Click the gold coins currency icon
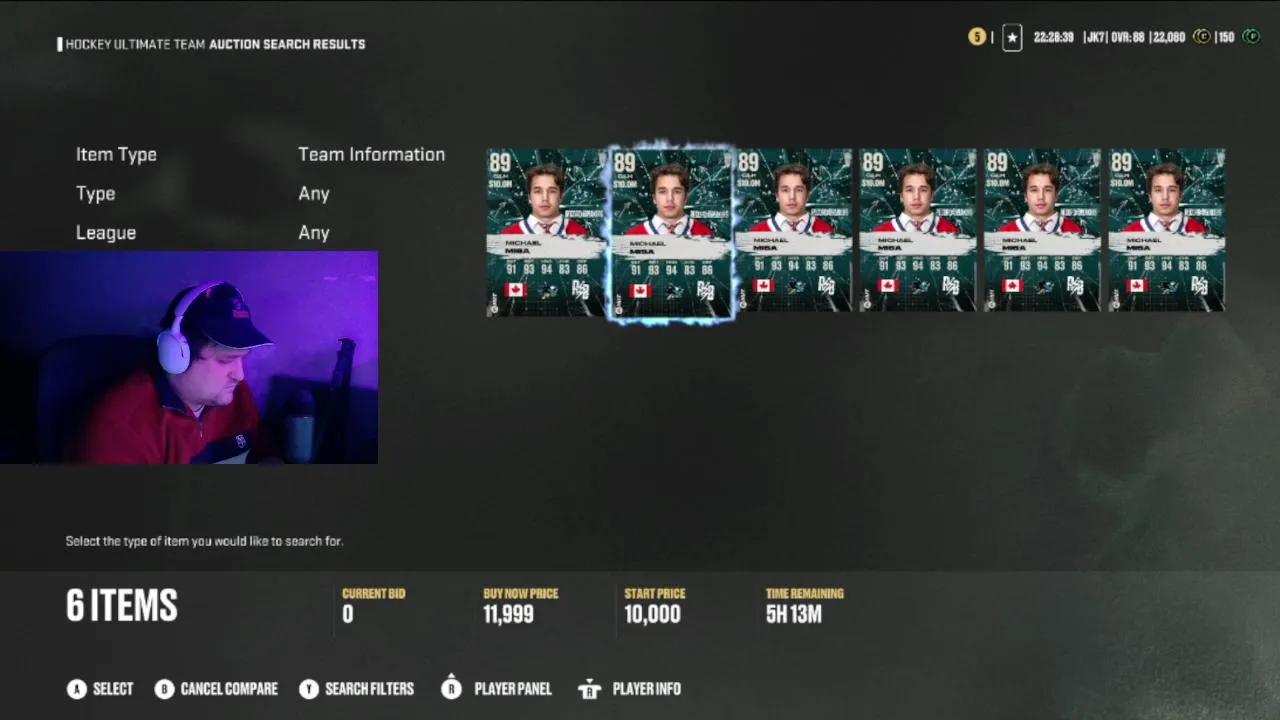 [x=1202, y=37]
